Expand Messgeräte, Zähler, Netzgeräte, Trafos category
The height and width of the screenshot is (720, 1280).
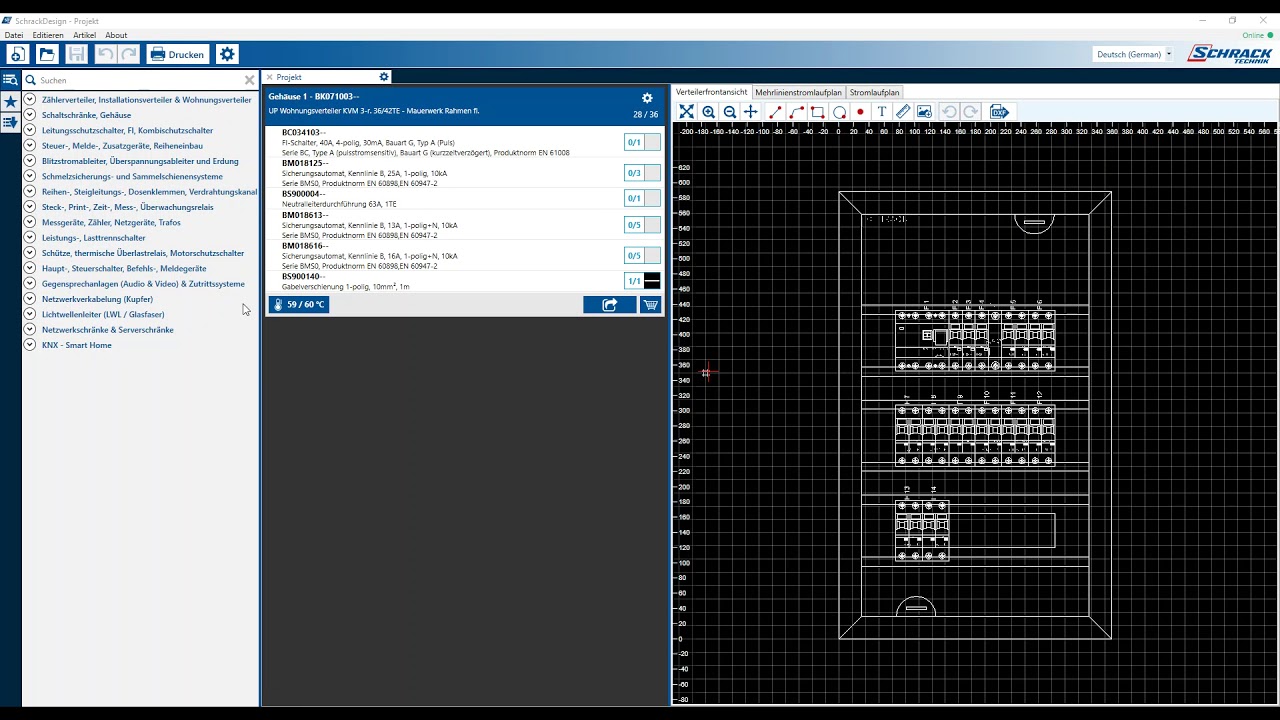coord(30,222)
